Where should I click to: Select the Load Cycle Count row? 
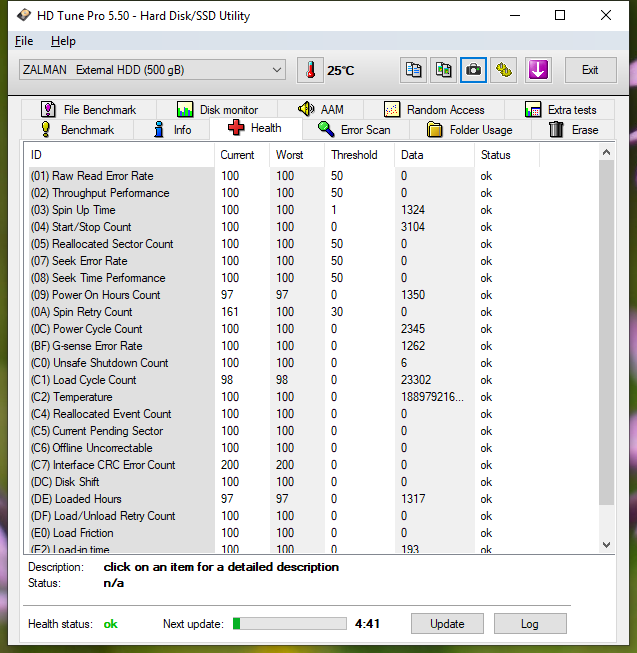283,380
